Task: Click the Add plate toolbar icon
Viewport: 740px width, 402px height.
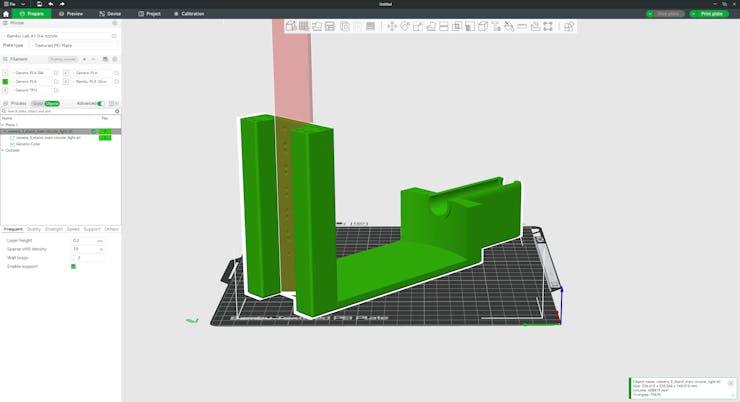Action: click(304, 26)
